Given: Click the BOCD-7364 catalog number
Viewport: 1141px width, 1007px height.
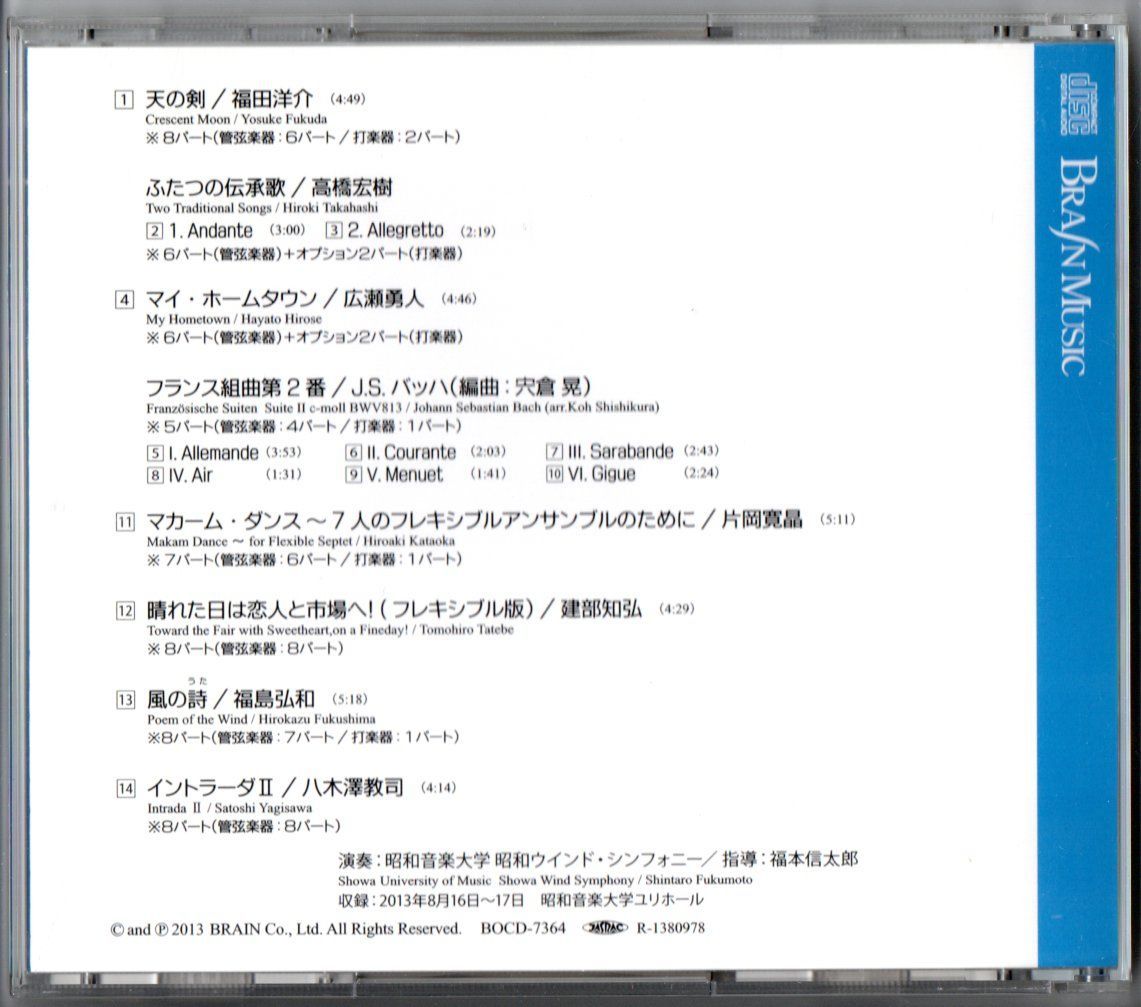Looking at the screenshot, I should (523, 928).
